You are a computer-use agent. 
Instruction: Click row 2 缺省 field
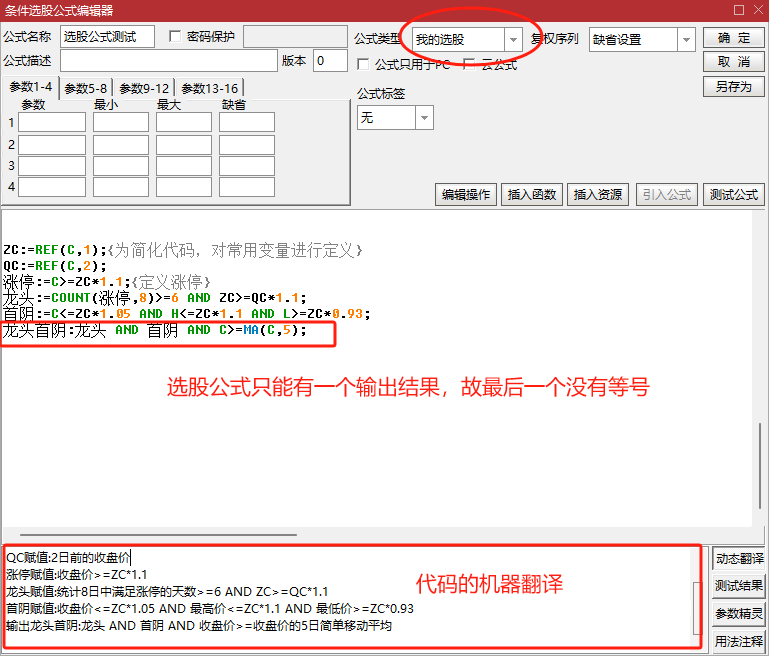(247, 145)
